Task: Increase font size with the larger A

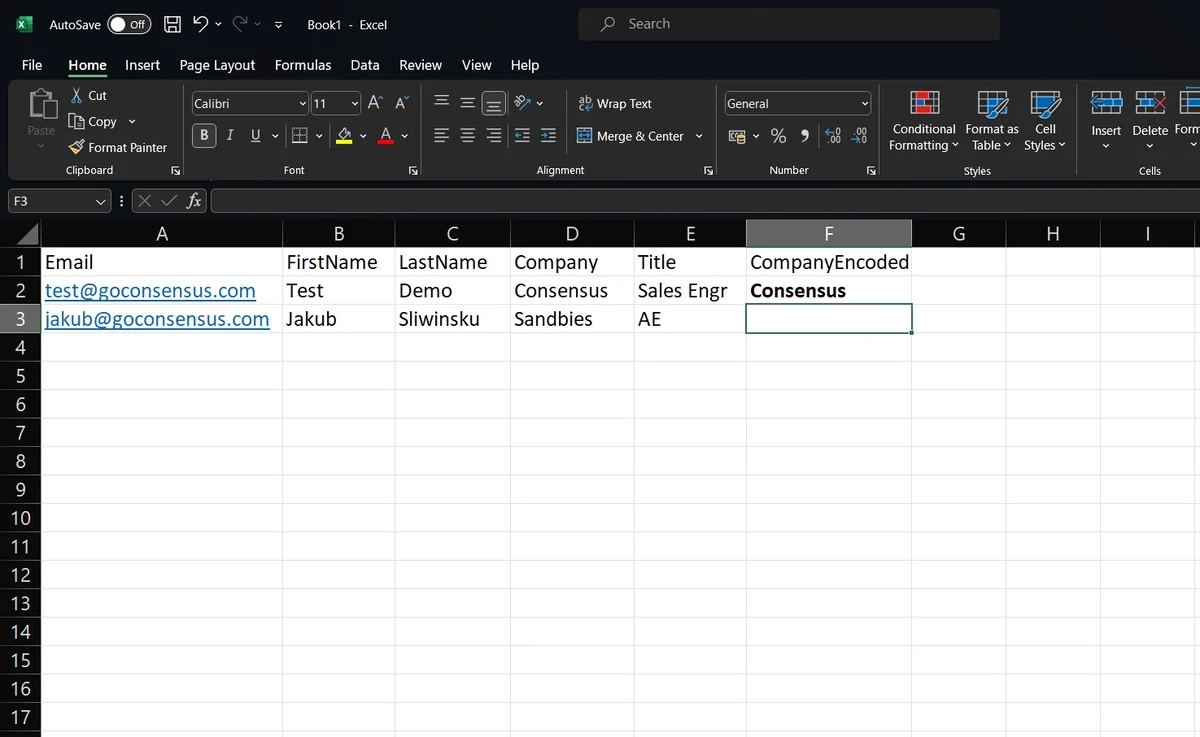Action: pyautogui.click(x=375, y=103)
